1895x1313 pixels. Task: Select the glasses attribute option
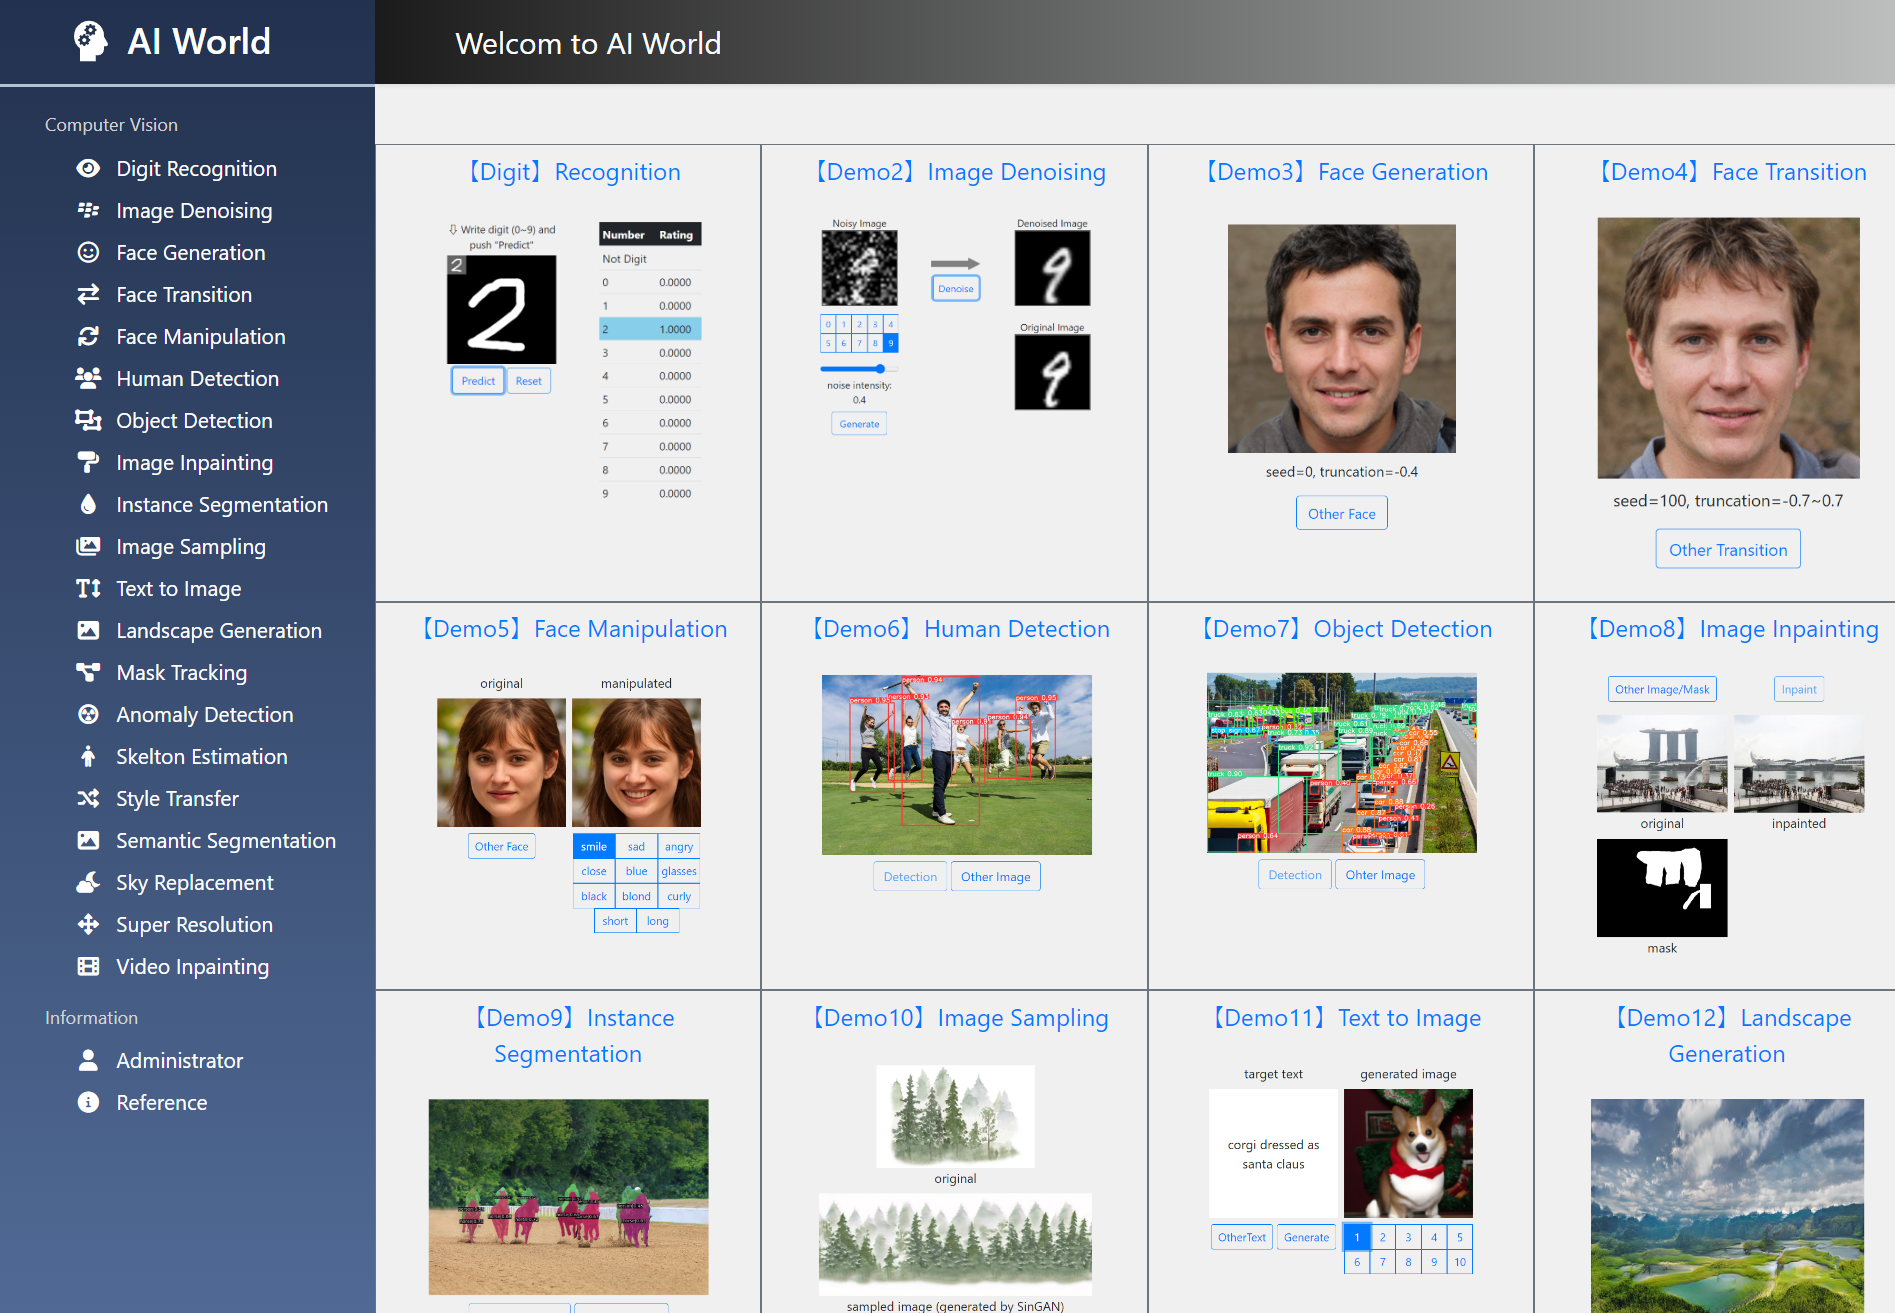(x=679, y=871)
